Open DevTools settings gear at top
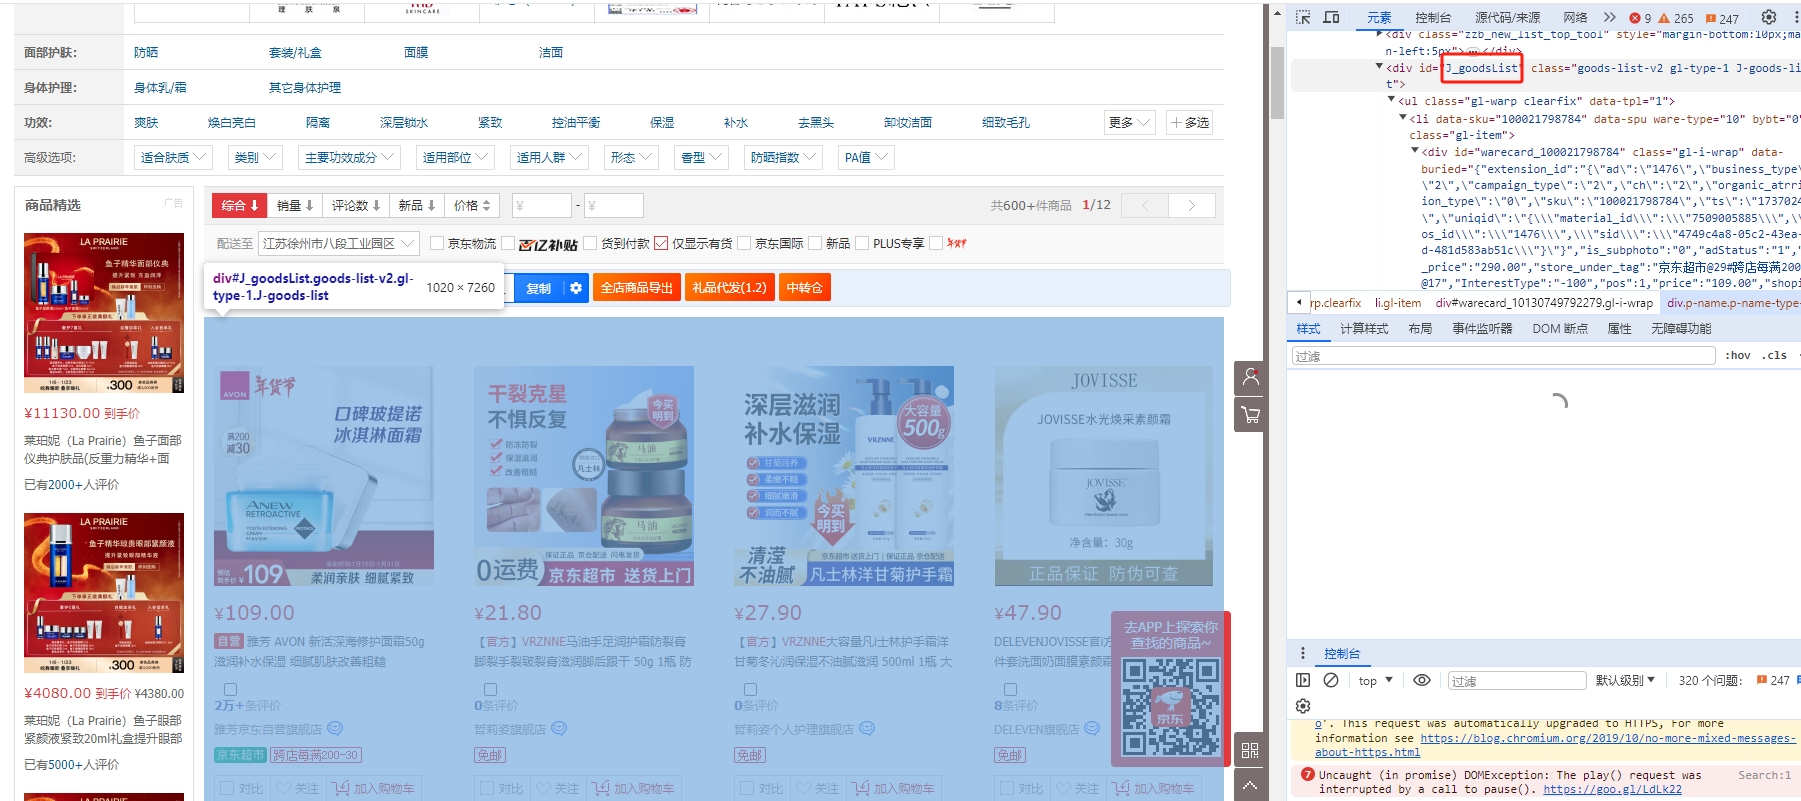 [1769, 17]
